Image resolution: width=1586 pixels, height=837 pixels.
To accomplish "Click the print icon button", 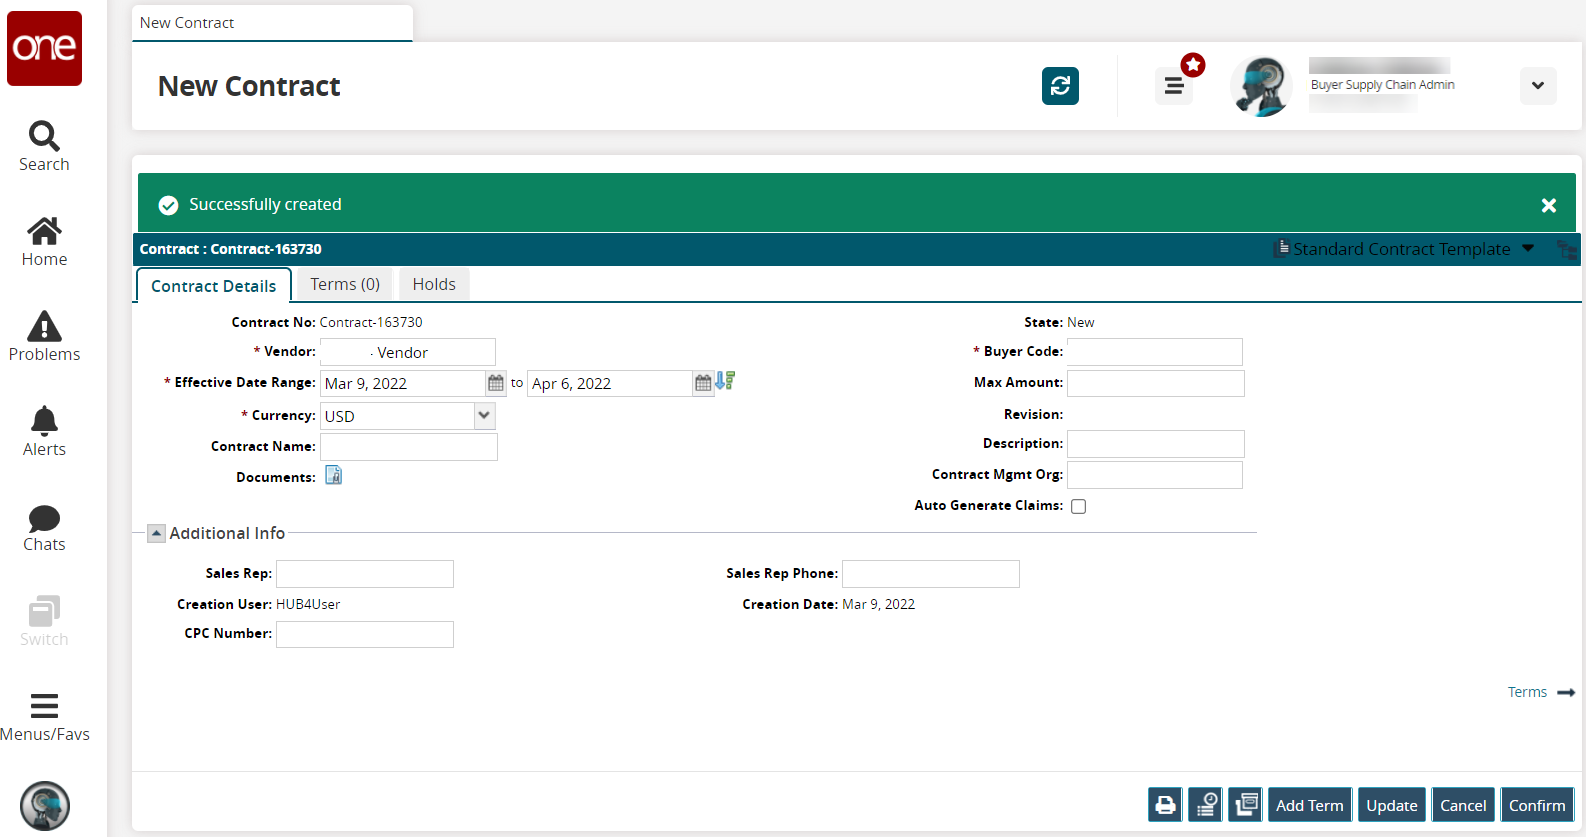I will 1165,805.
